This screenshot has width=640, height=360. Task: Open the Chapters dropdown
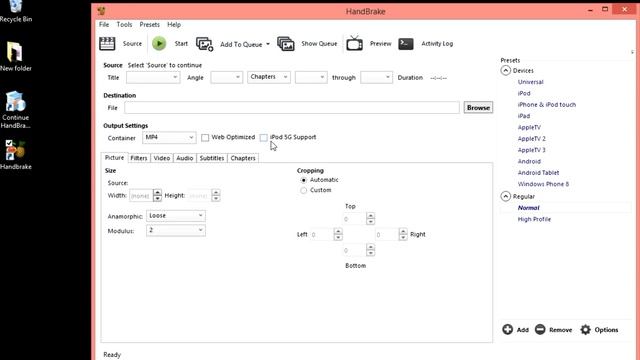(x=269, y=77)
